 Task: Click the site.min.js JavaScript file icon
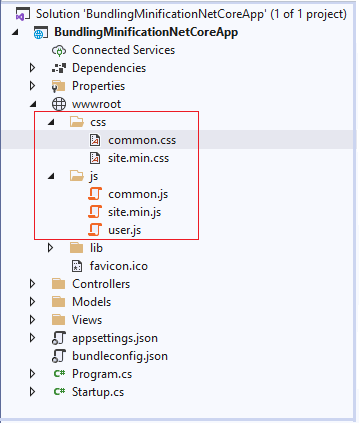(95, 212)
